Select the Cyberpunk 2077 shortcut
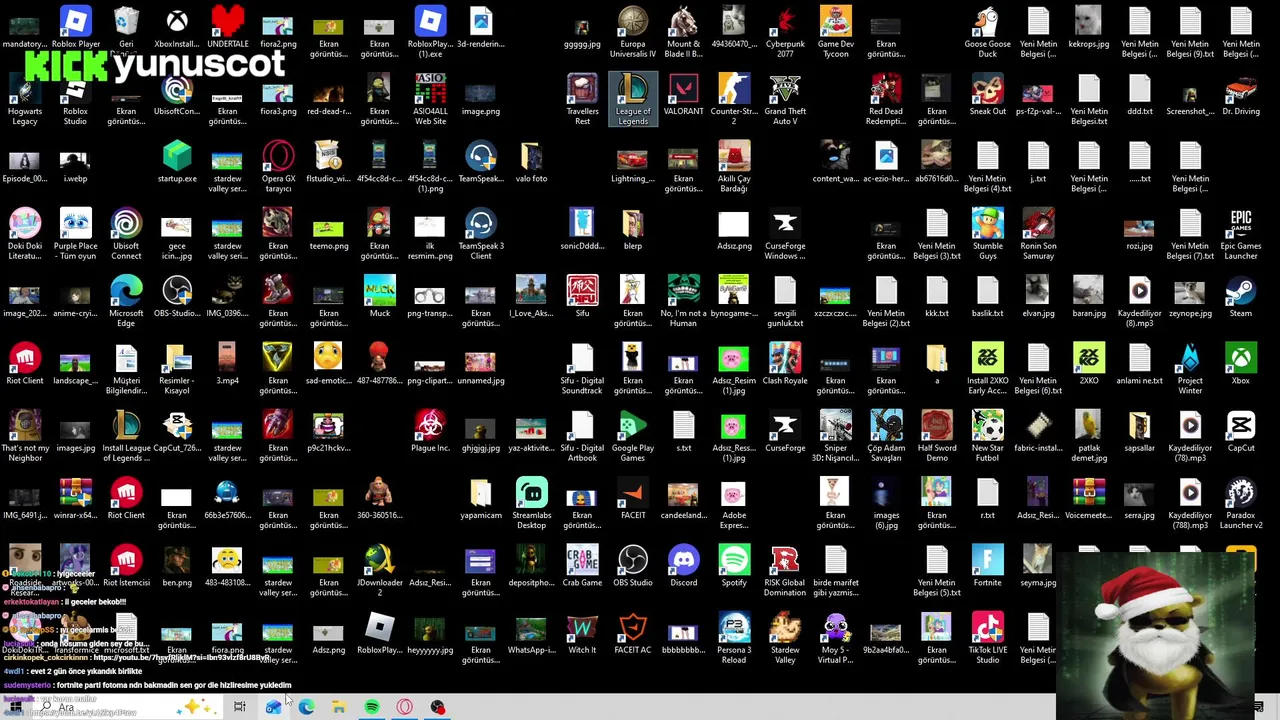 click(x=785, y=32)
